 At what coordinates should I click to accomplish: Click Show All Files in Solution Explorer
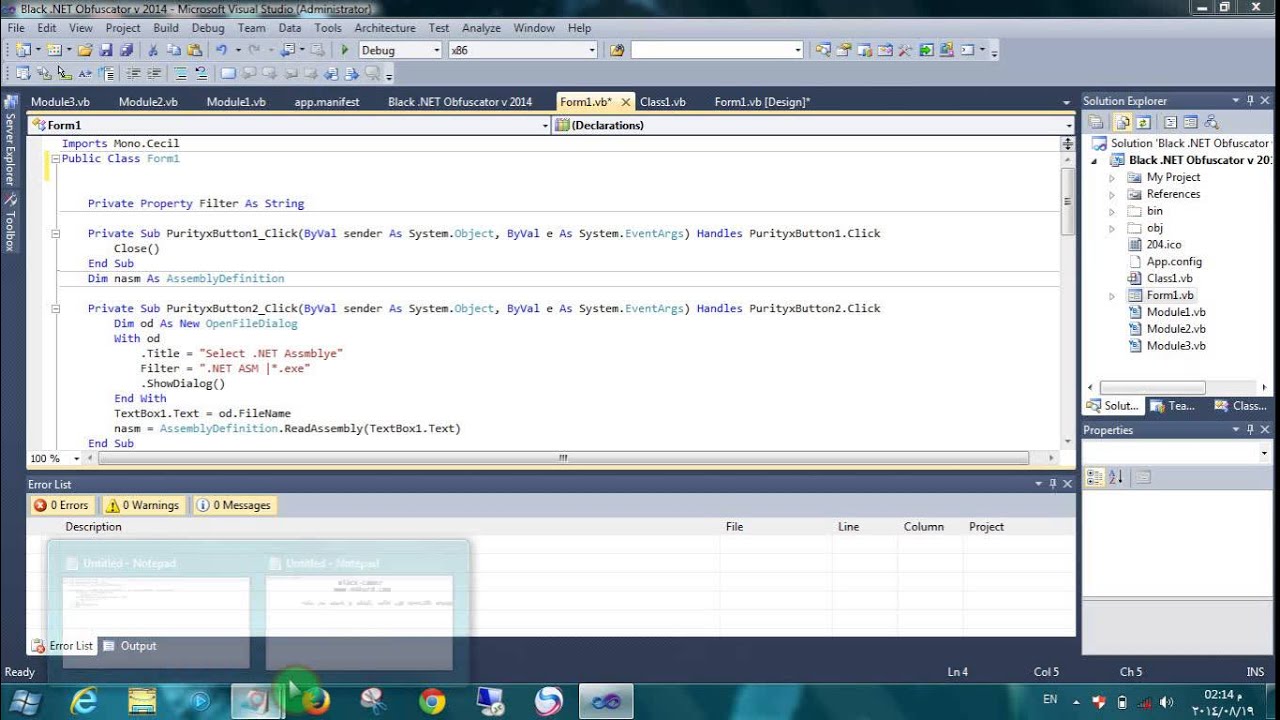[x=1123, y=122]
